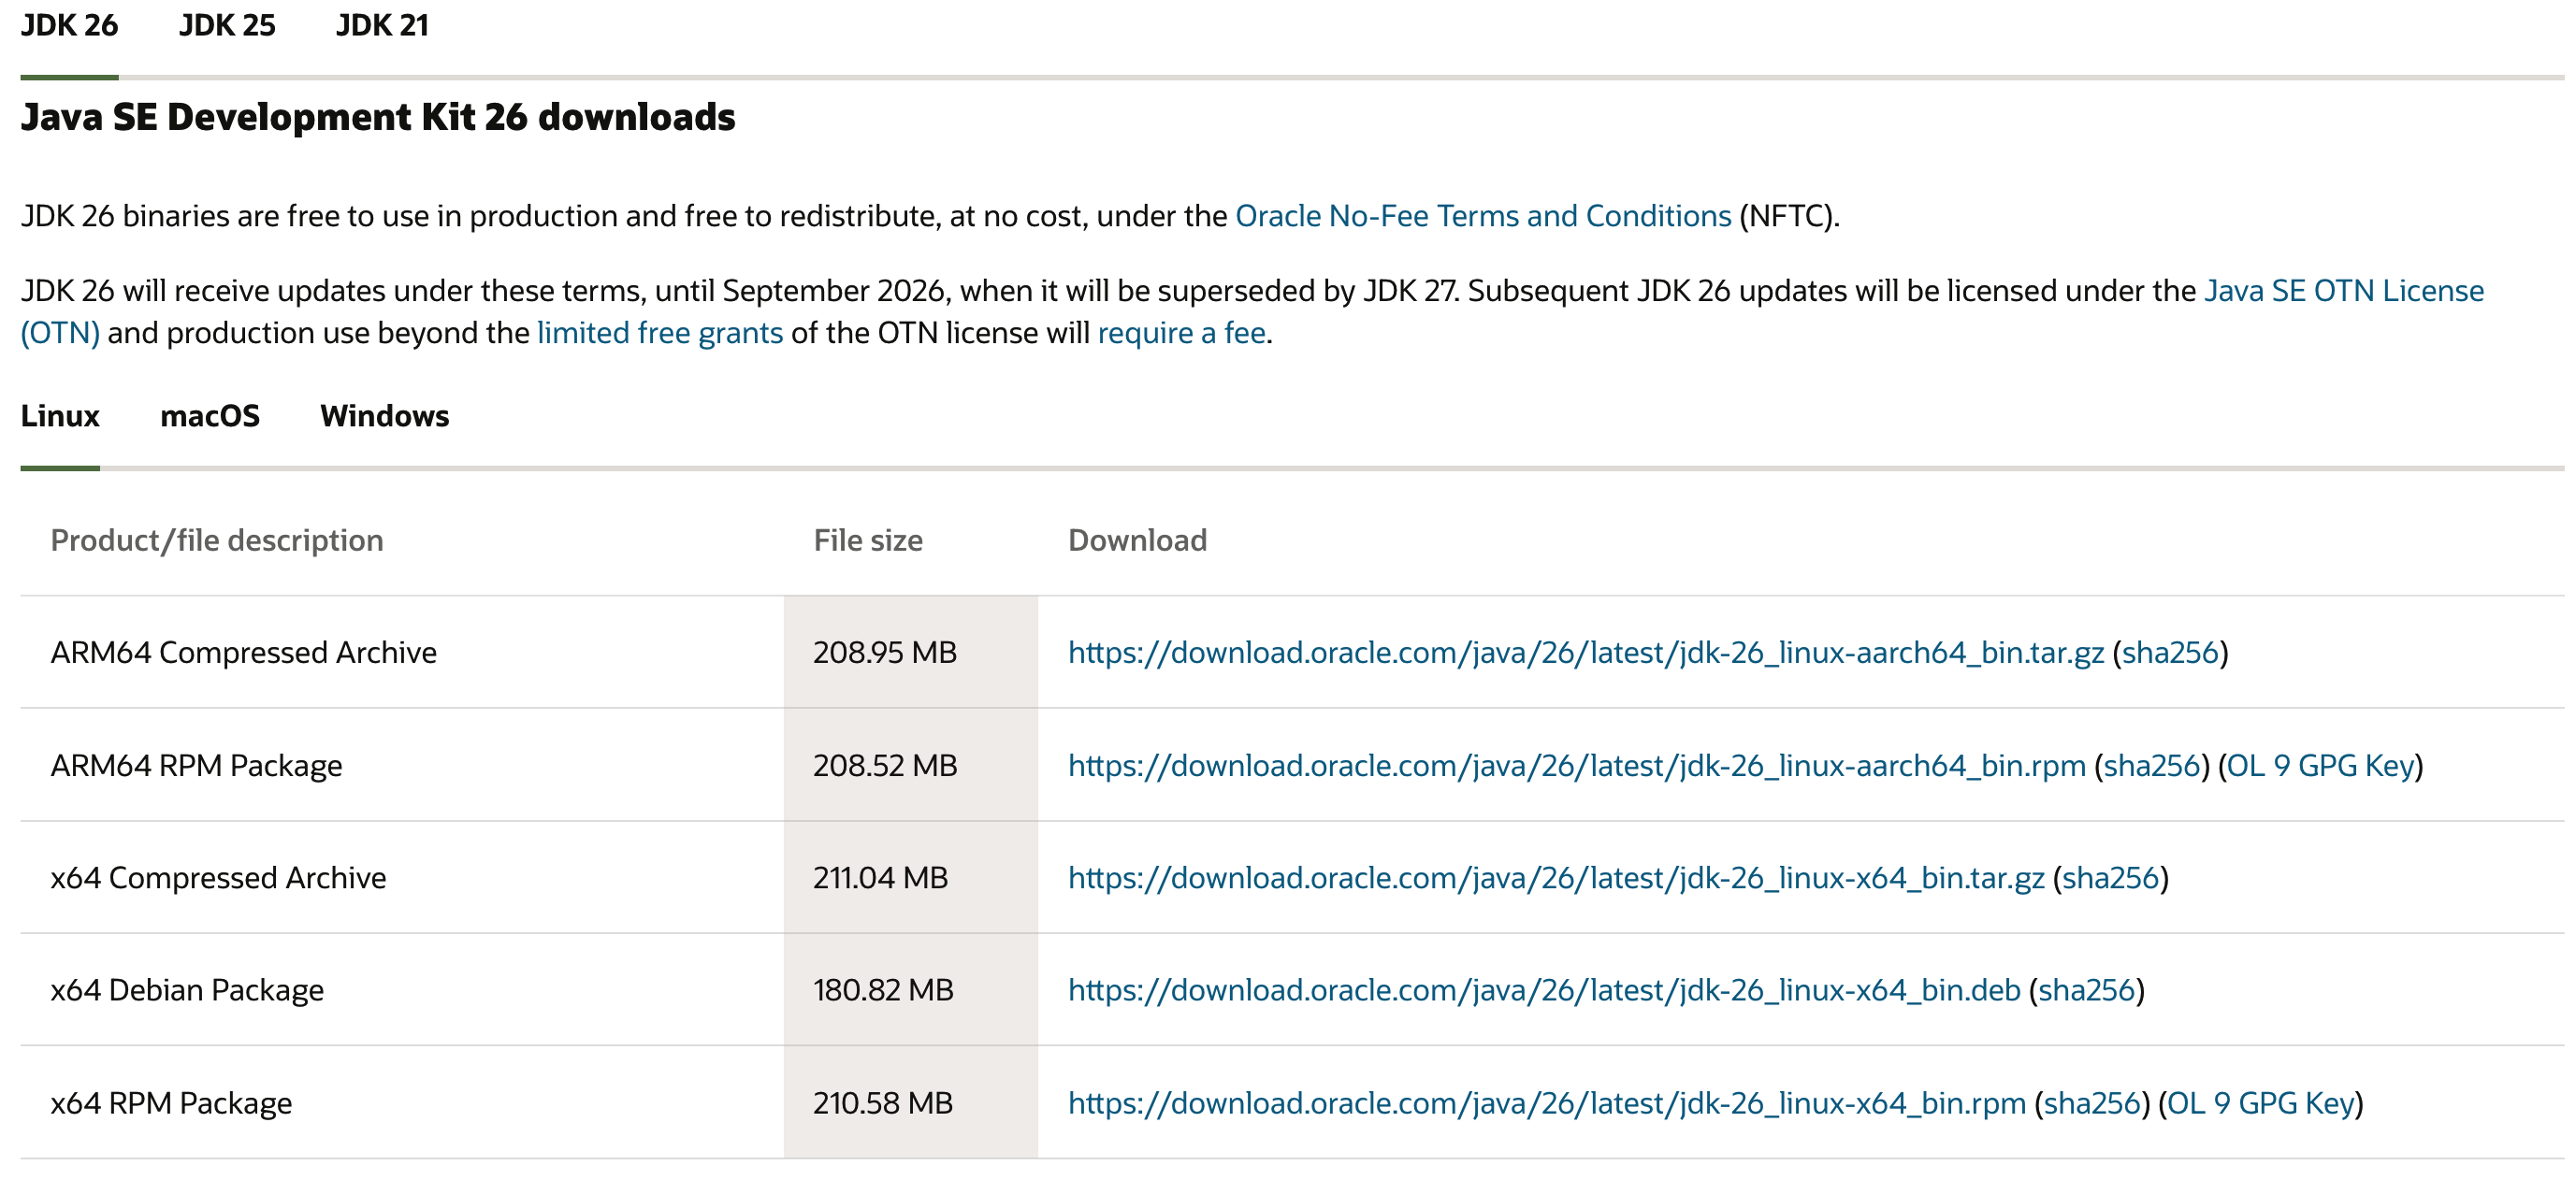The image size is (2576, 1180).
Task: Download the x64 Debian Package .deb
Action: [1543, 990]
